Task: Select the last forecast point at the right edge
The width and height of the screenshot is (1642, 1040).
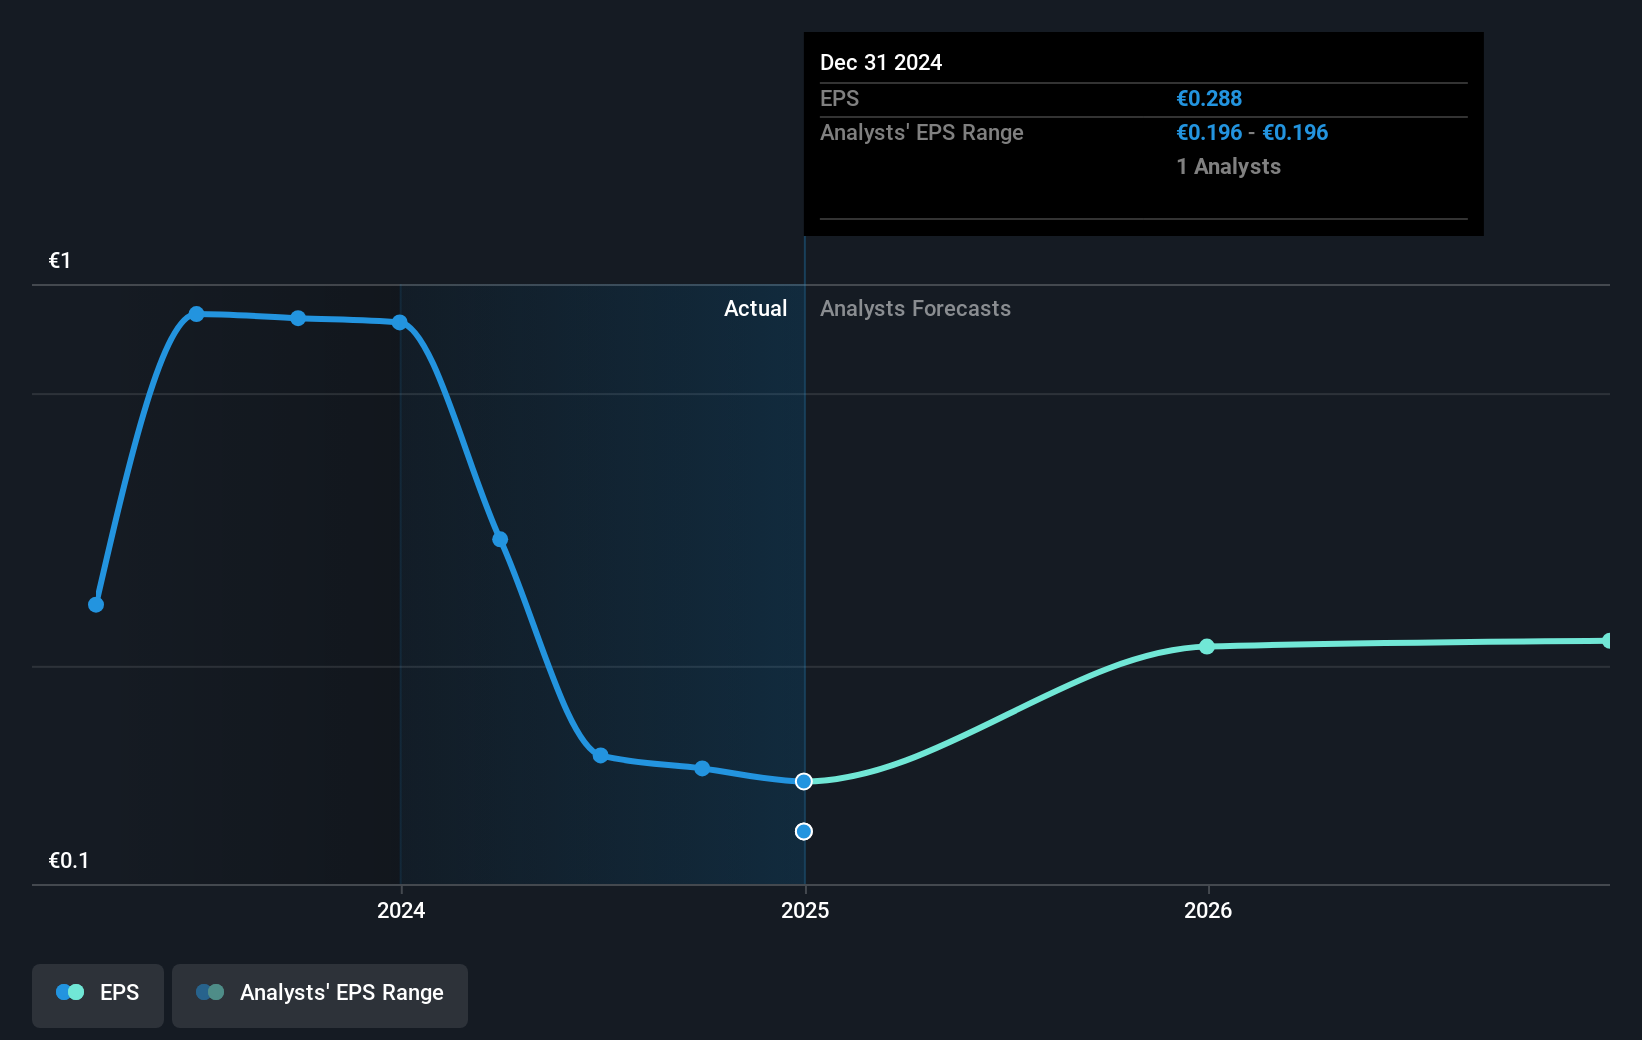Action: click(x=1607, y=641)
